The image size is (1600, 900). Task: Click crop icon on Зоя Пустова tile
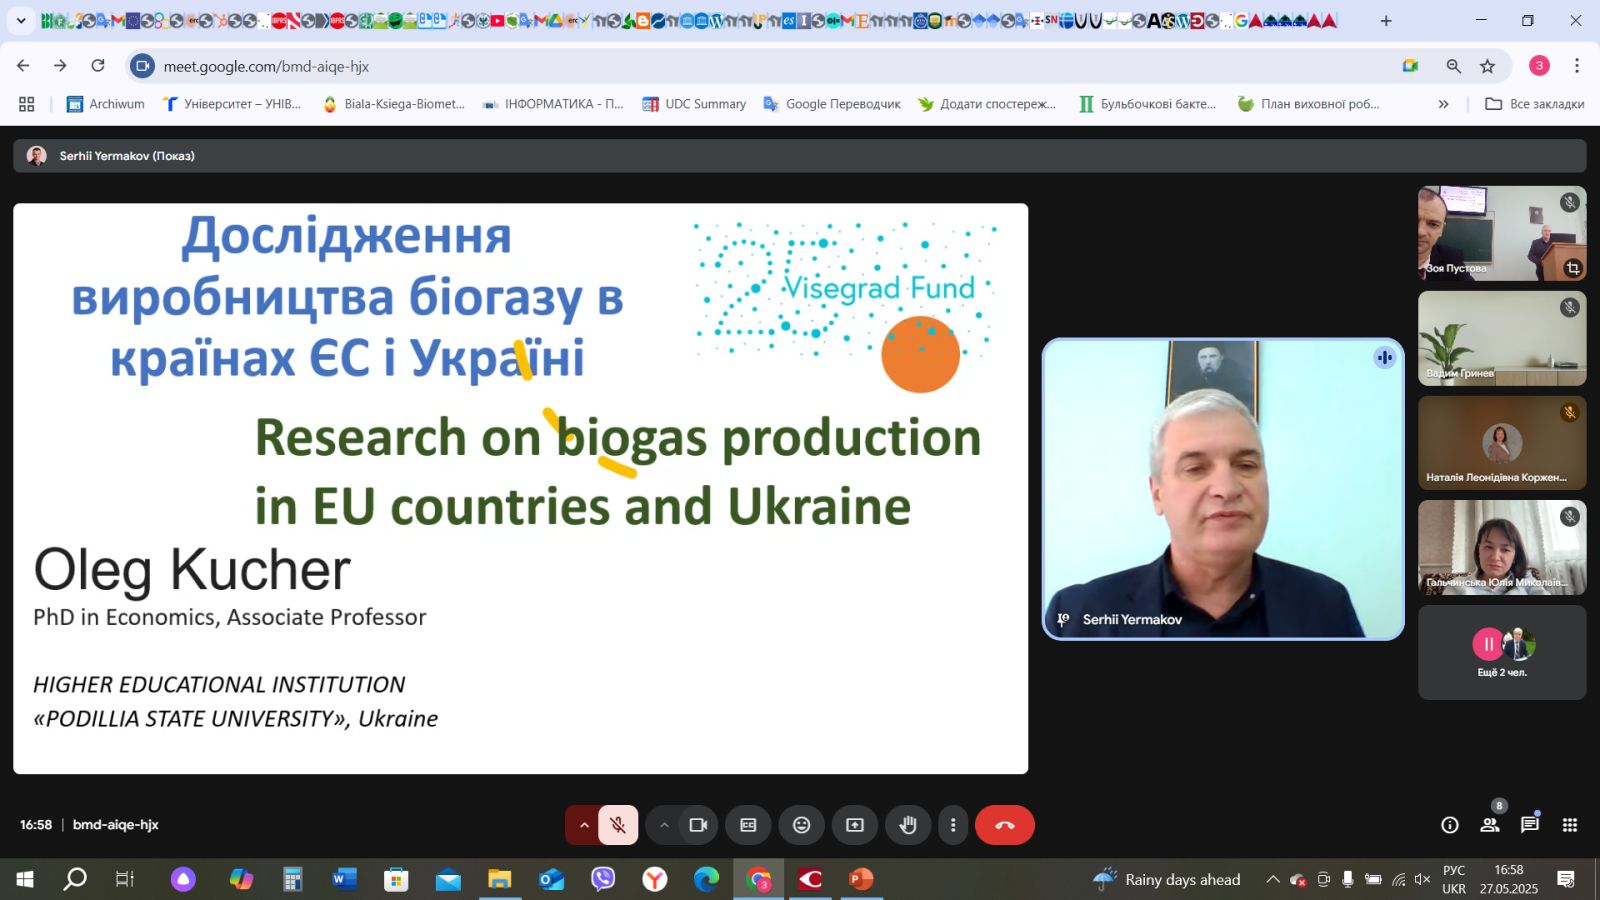1573,268
